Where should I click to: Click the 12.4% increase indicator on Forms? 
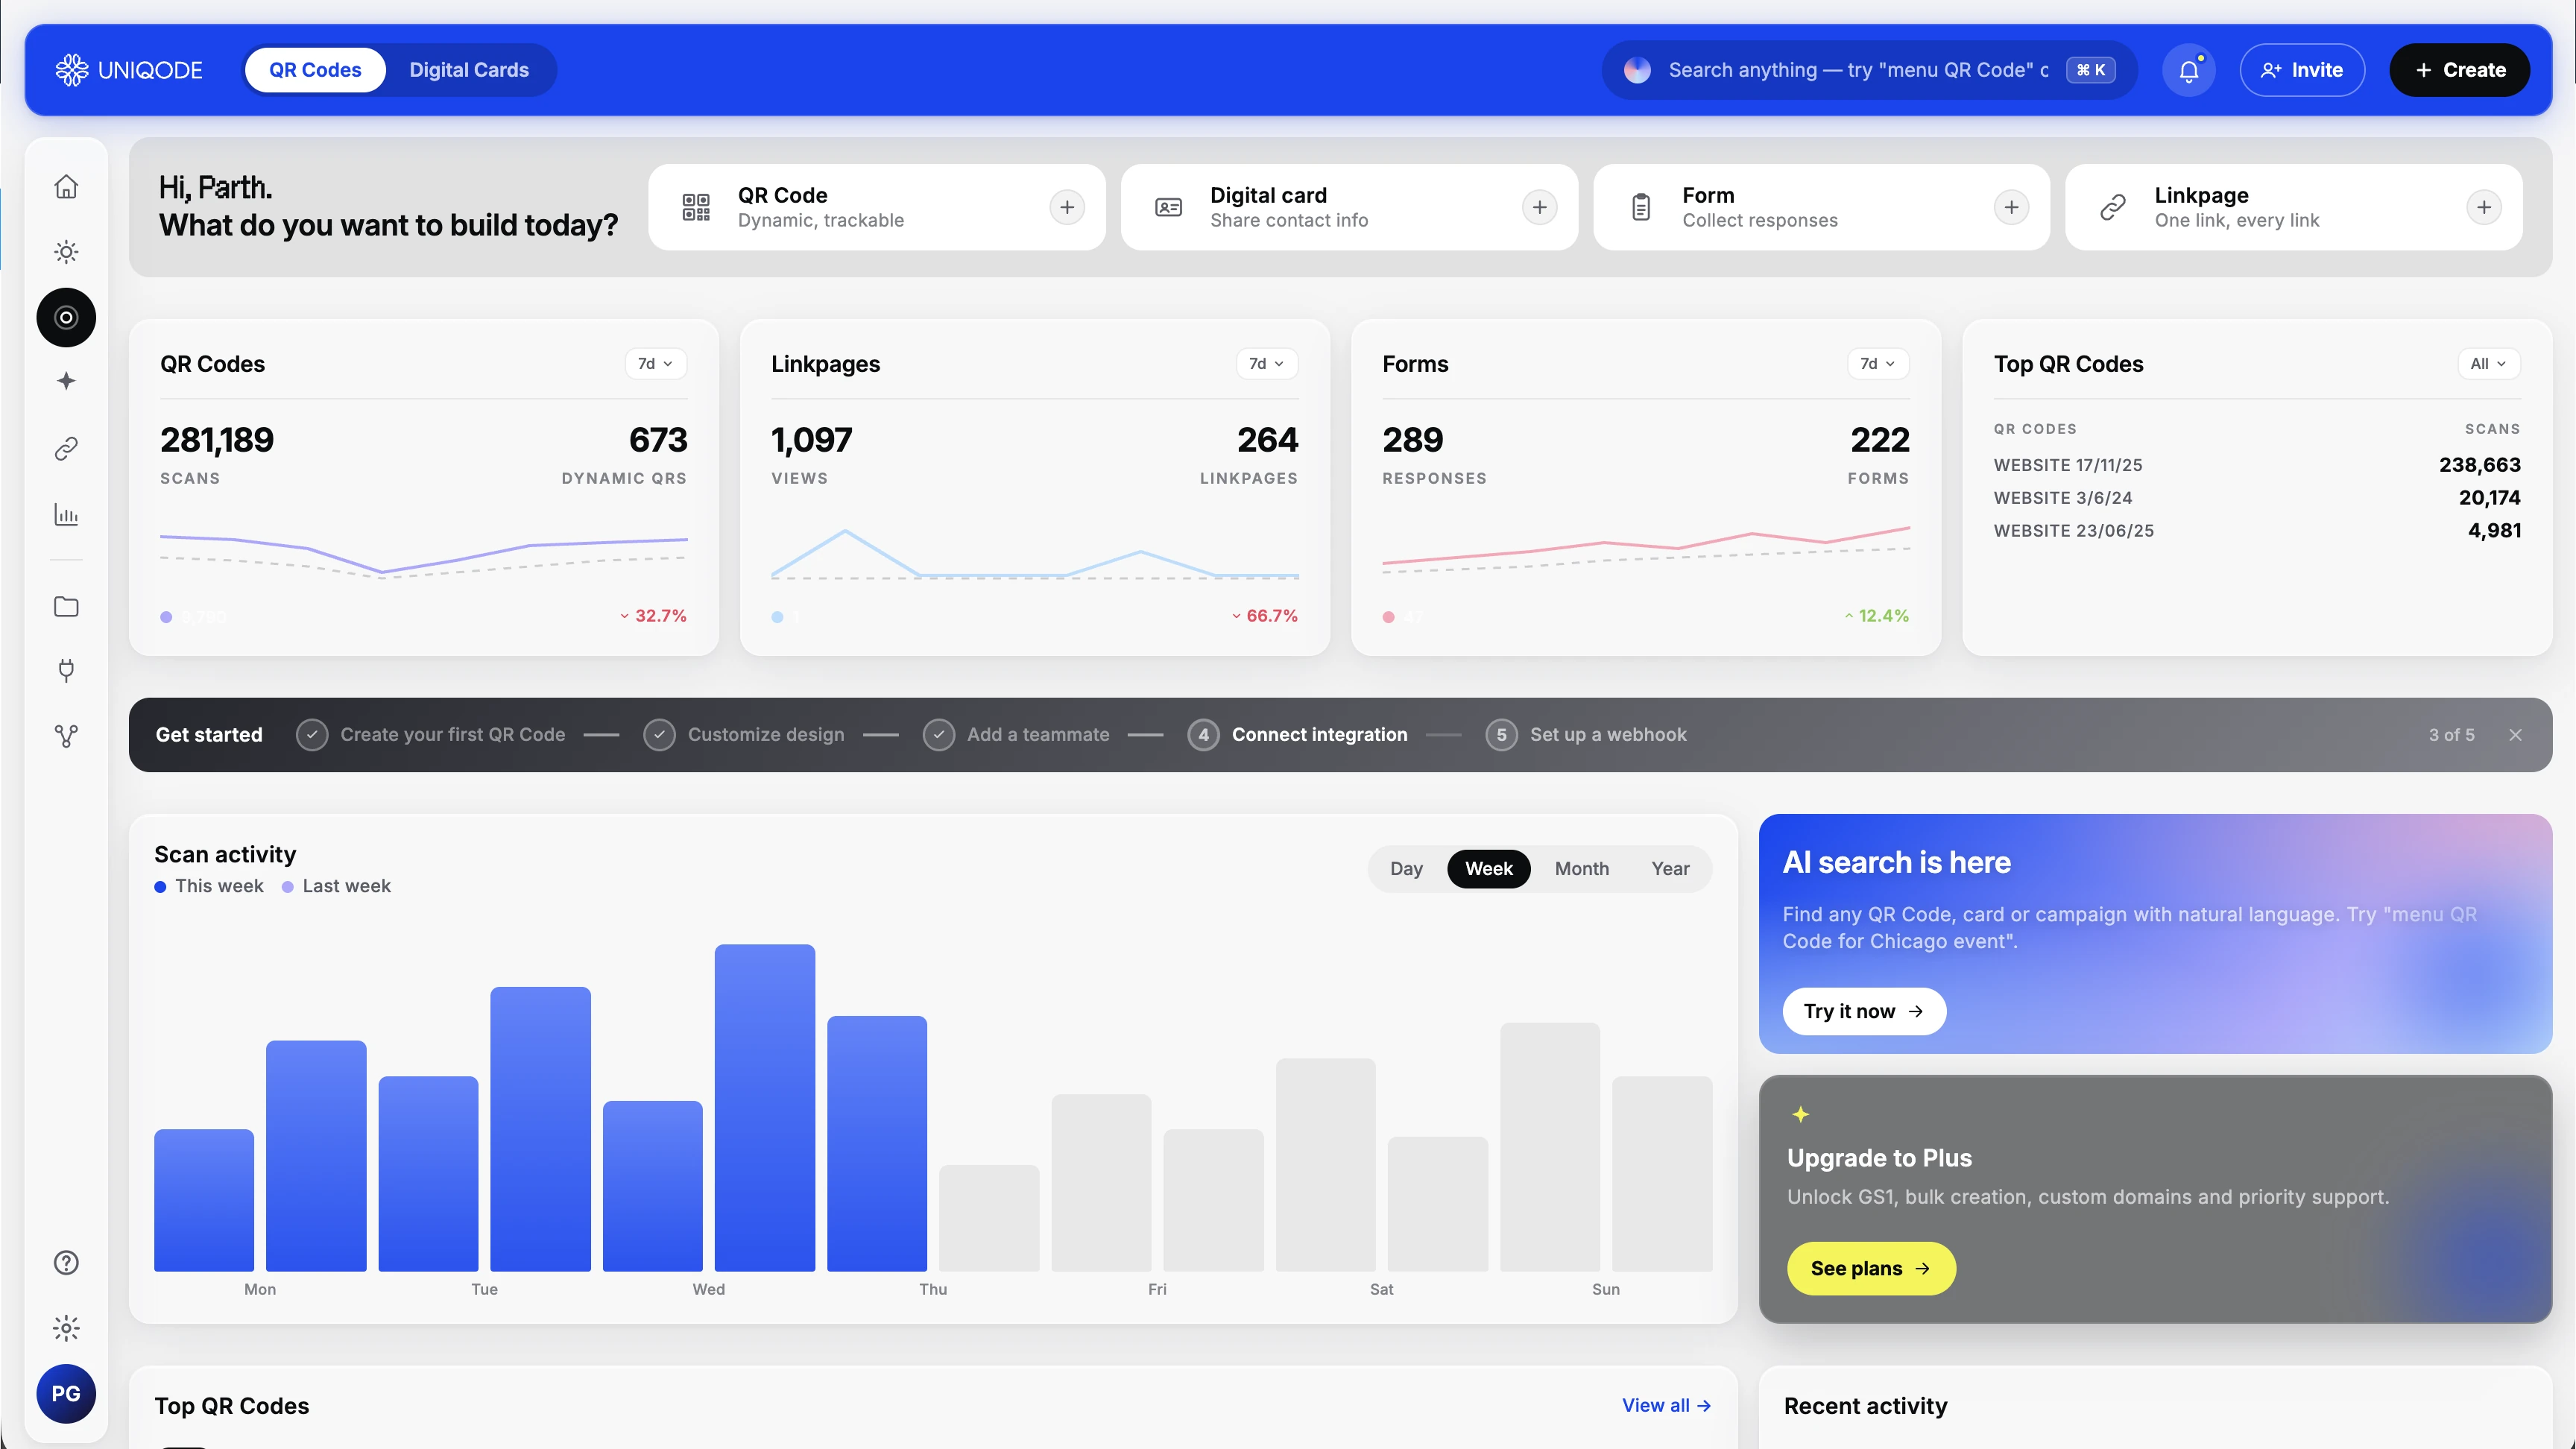coord(1876,616)
